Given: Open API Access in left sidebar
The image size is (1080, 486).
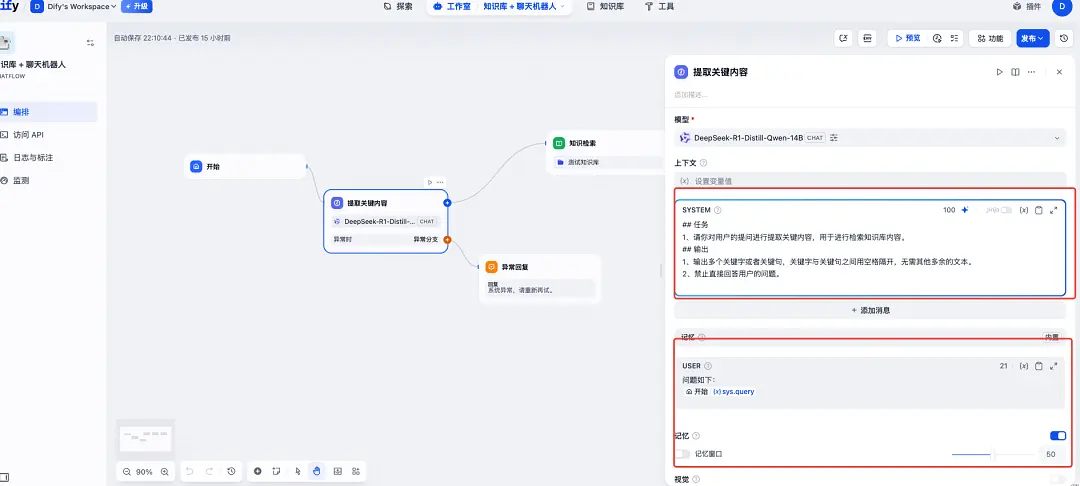Looking at the screenshot, I should (48, 135).
